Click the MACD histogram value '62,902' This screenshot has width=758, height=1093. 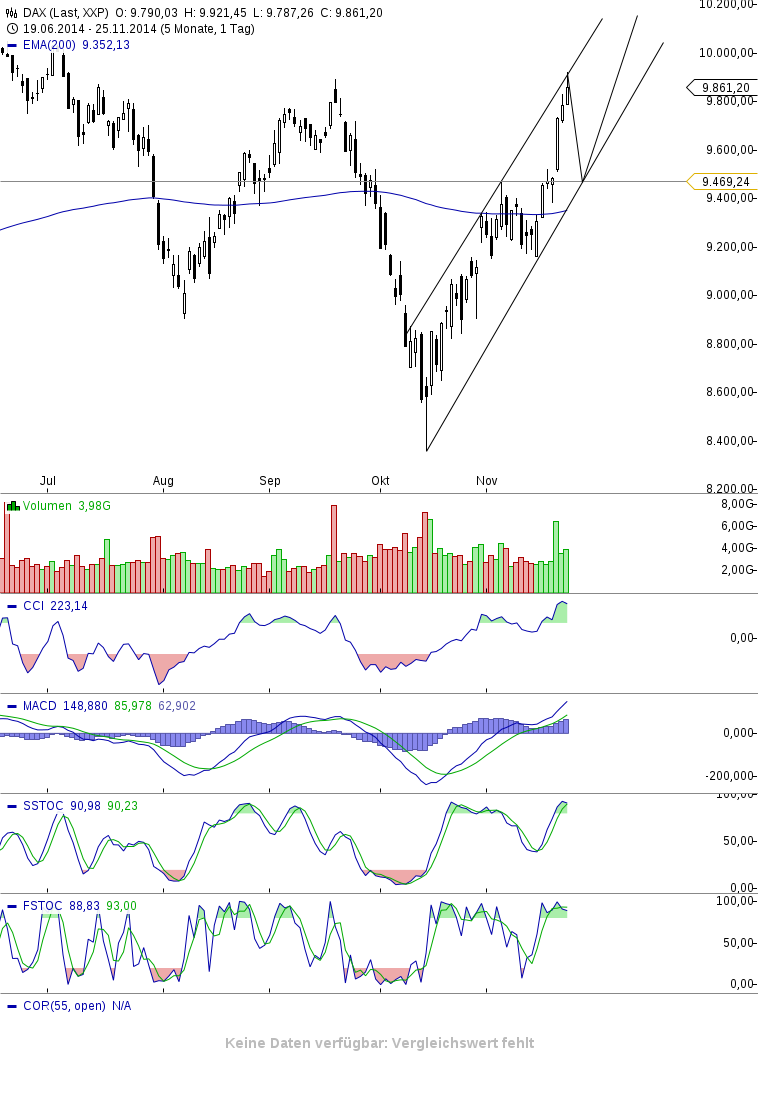pyautogui.click(x=177, y=705)
